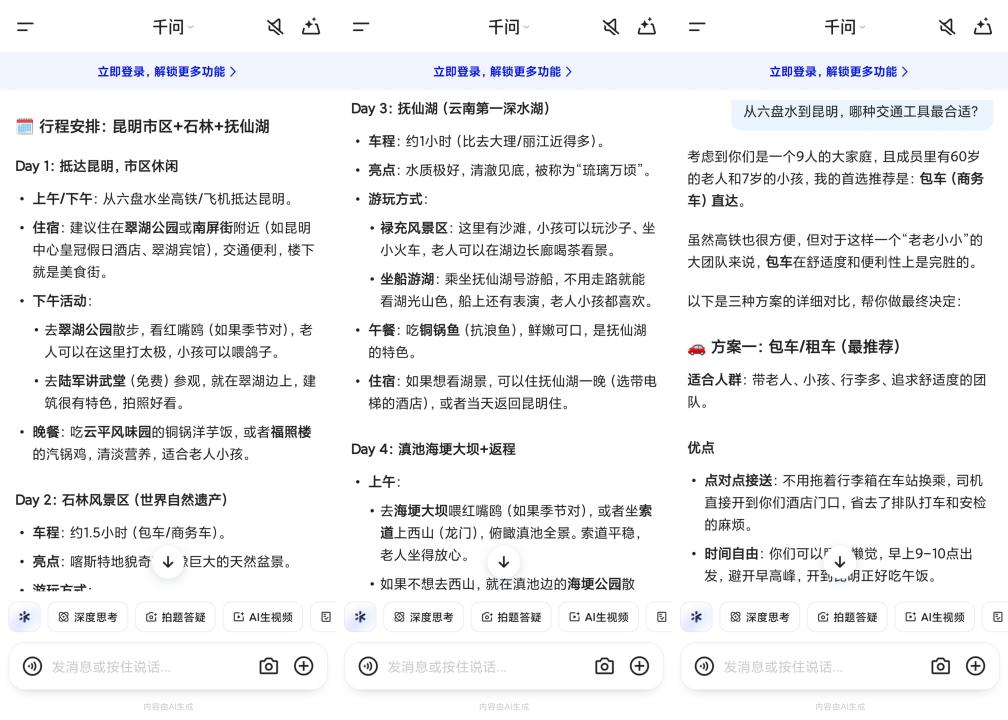1008x720 pixels.
Task: Toggle speaker mute icon on the 包车 transport screen
Action: [947, 27]
